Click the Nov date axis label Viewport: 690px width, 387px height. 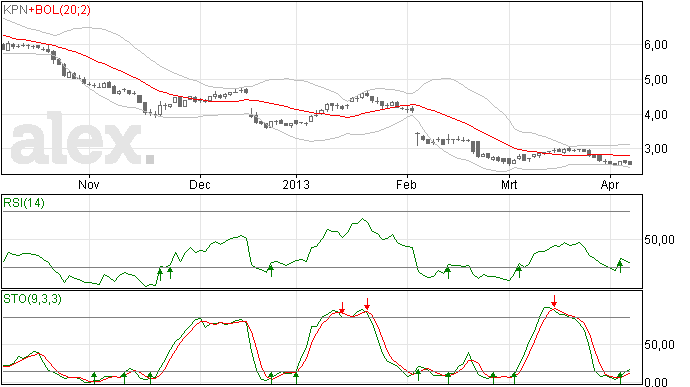tap(89, 184)
